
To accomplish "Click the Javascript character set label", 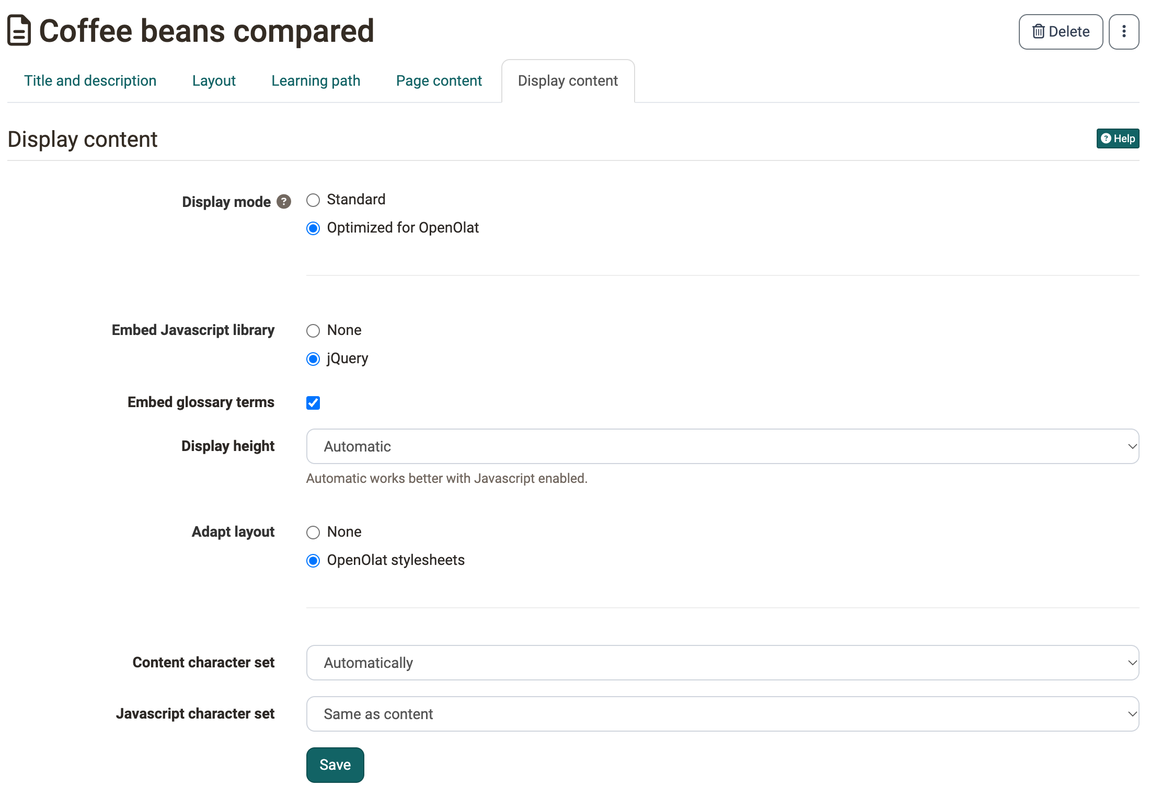I will [x=195, y=714].
